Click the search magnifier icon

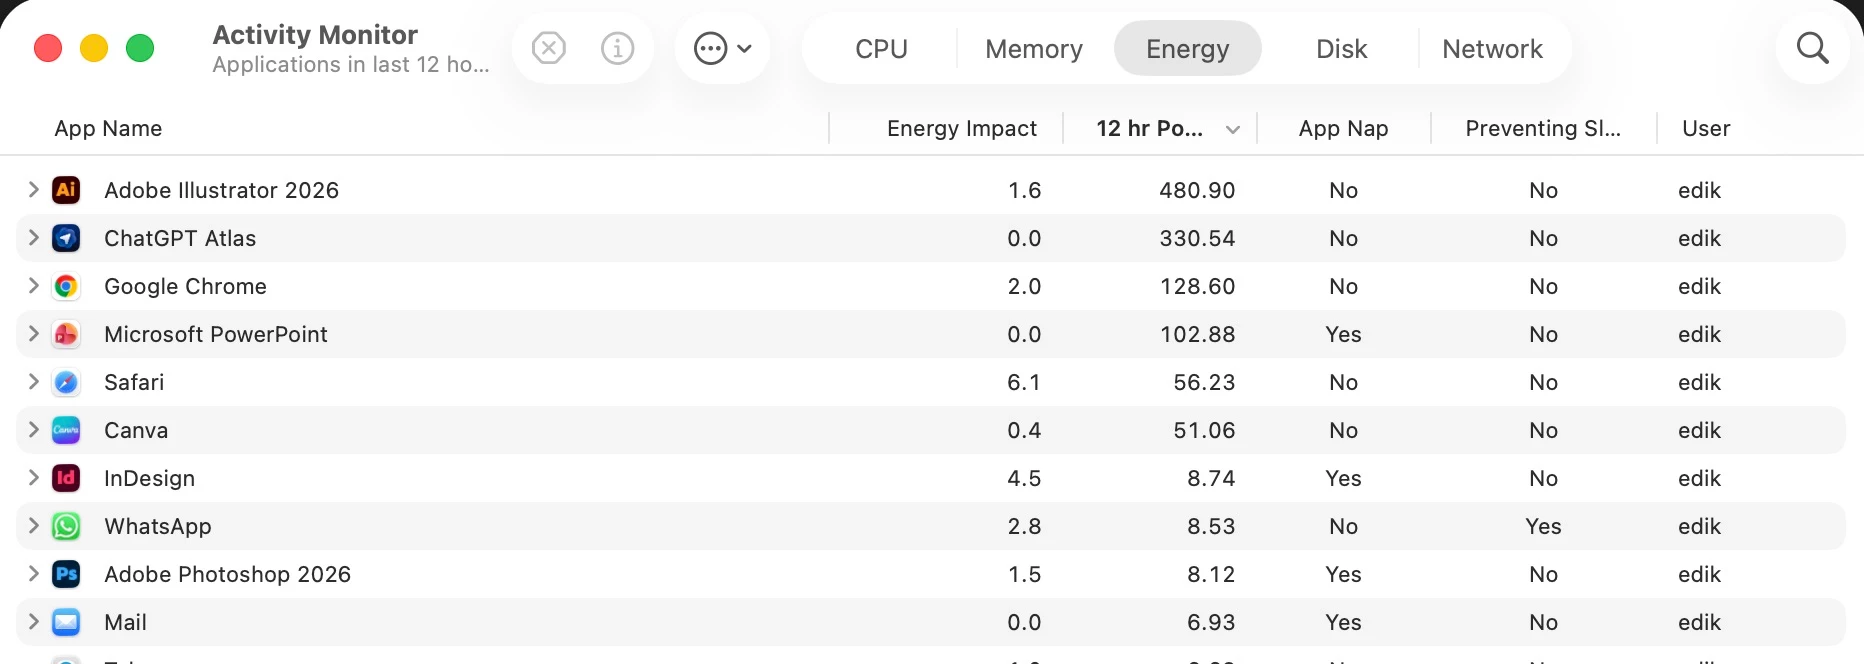pos(1812,48)
